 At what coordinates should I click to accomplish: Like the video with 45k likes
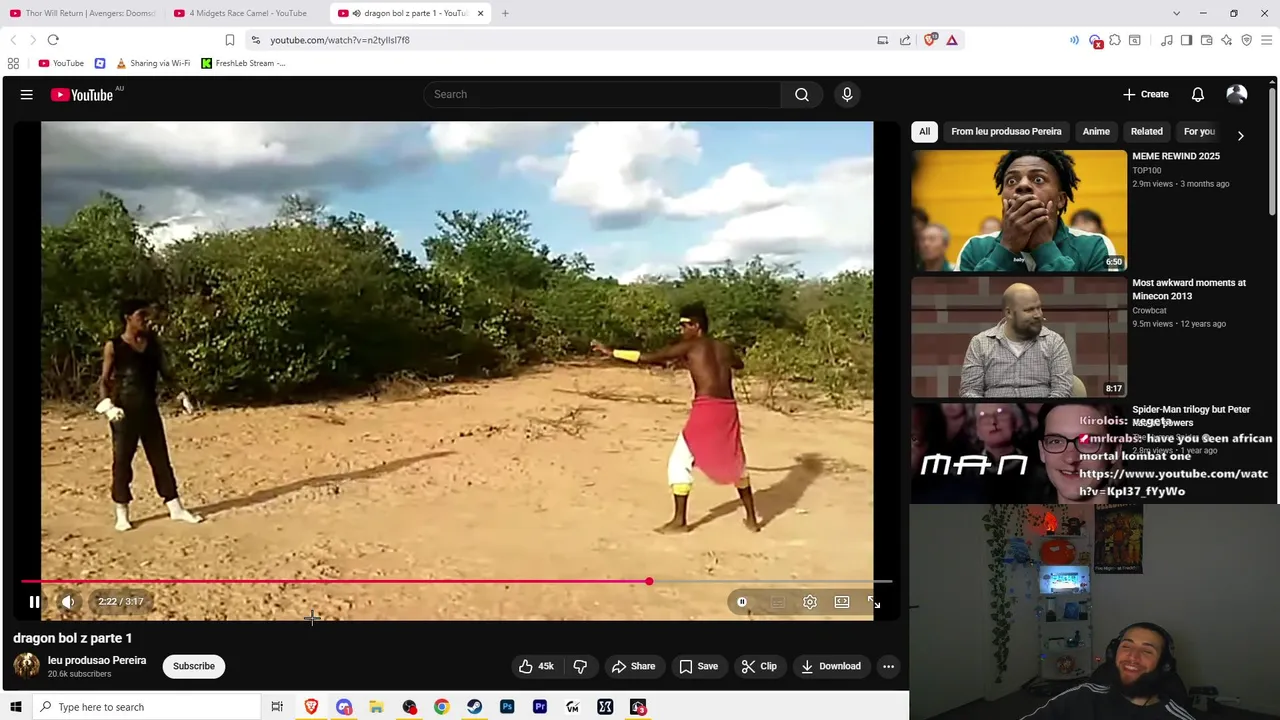[x=536, y=666]
